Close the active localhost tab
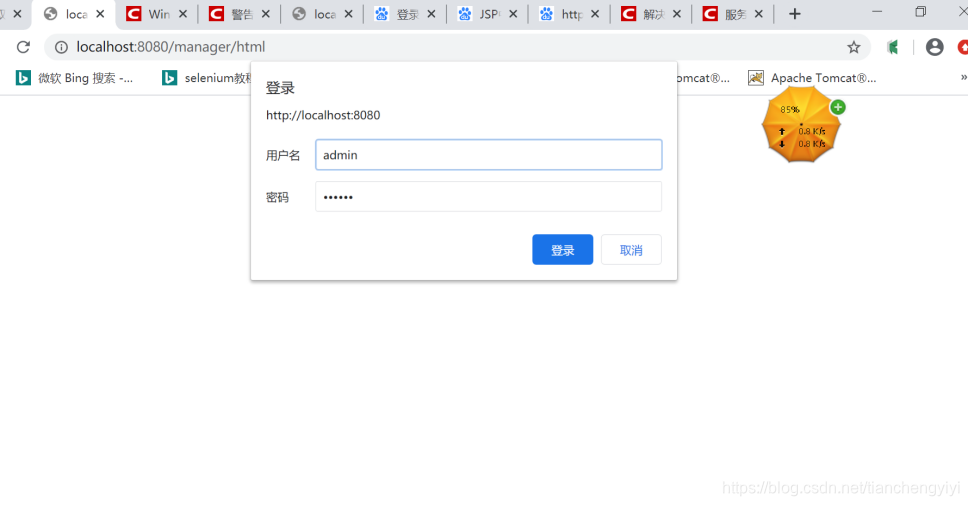 (x=100, y=14)
